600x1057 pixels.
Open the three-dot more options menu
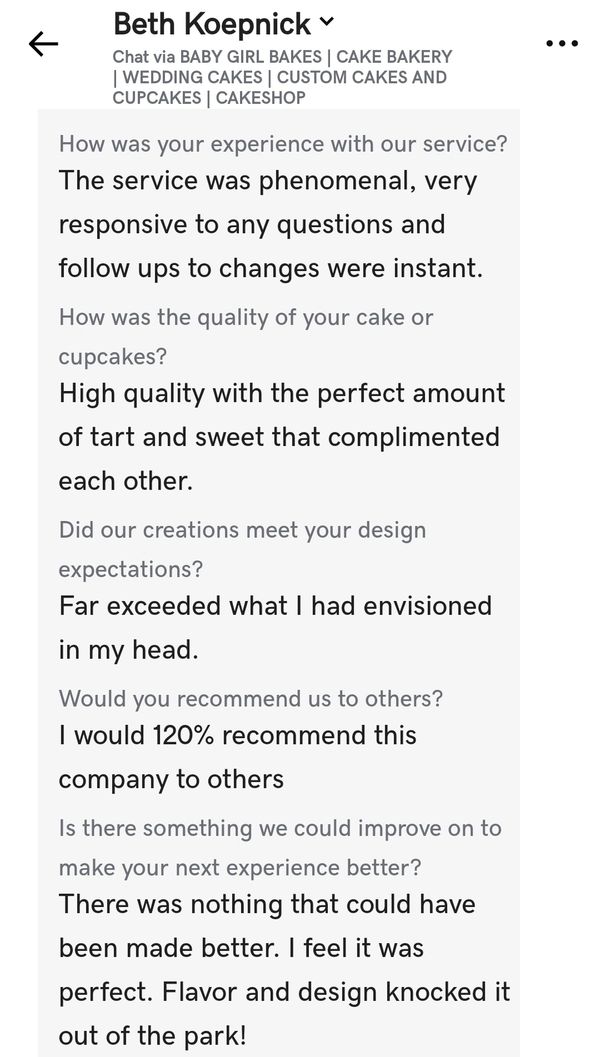(x=561, y=43)
